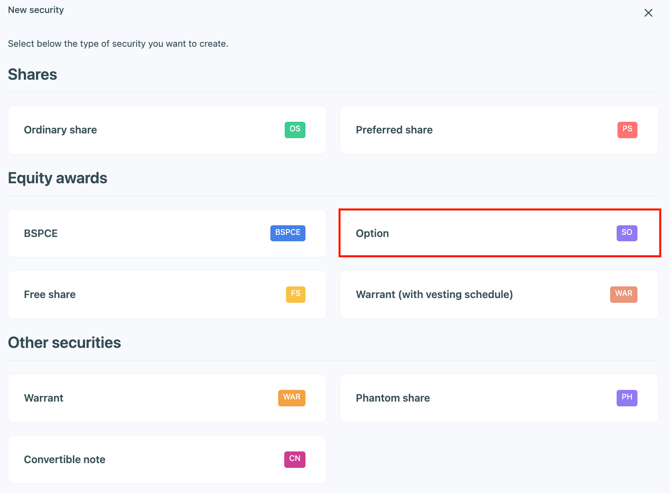Pick the BSPCE equity award label
This screenshot has width=670, height=493.
(x=41, y=233)
